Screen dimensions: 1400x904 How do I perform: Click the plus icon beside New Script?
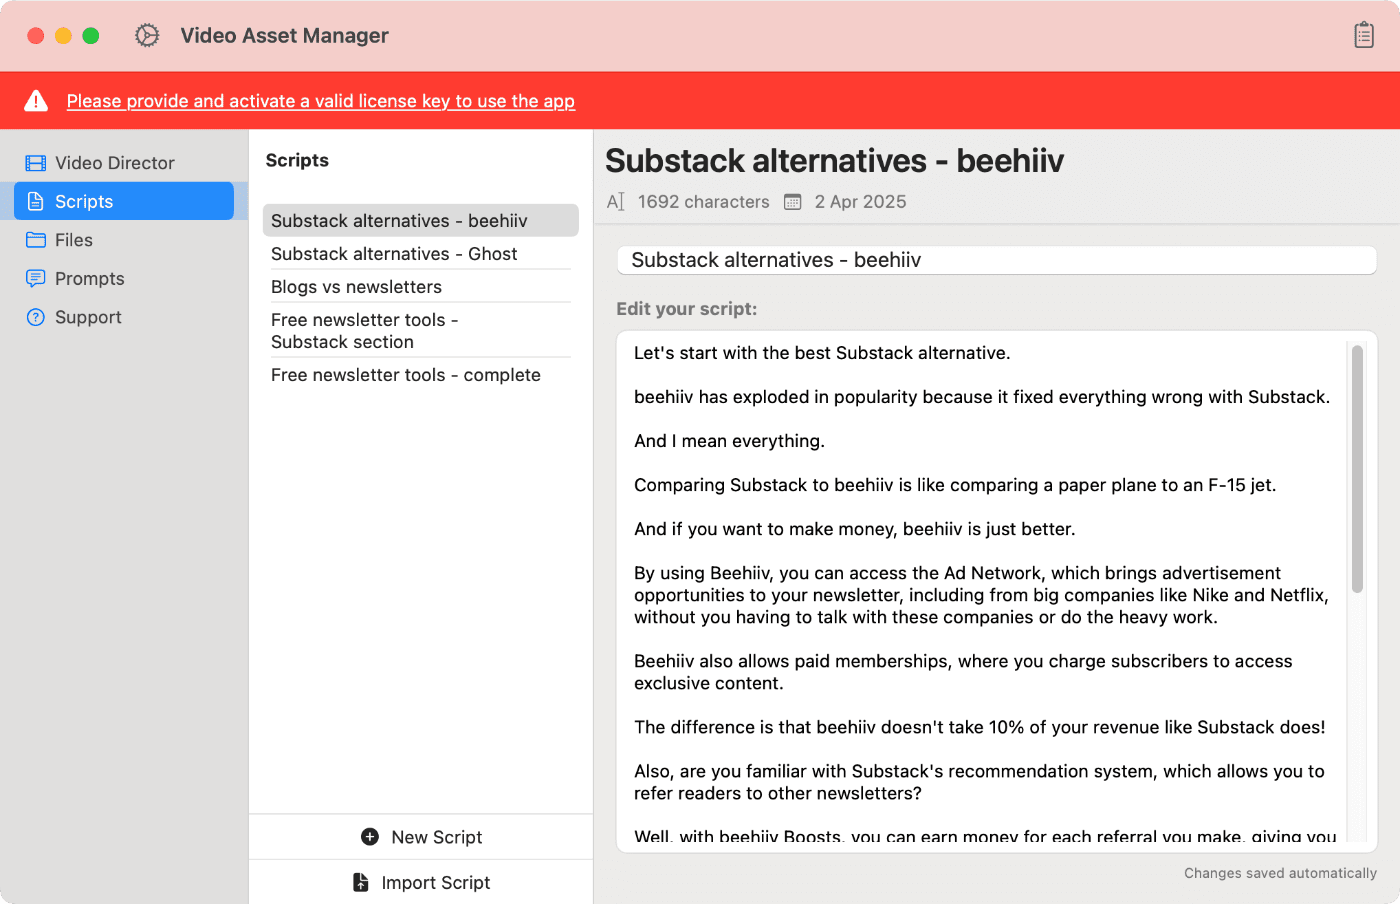click(370, 837)
